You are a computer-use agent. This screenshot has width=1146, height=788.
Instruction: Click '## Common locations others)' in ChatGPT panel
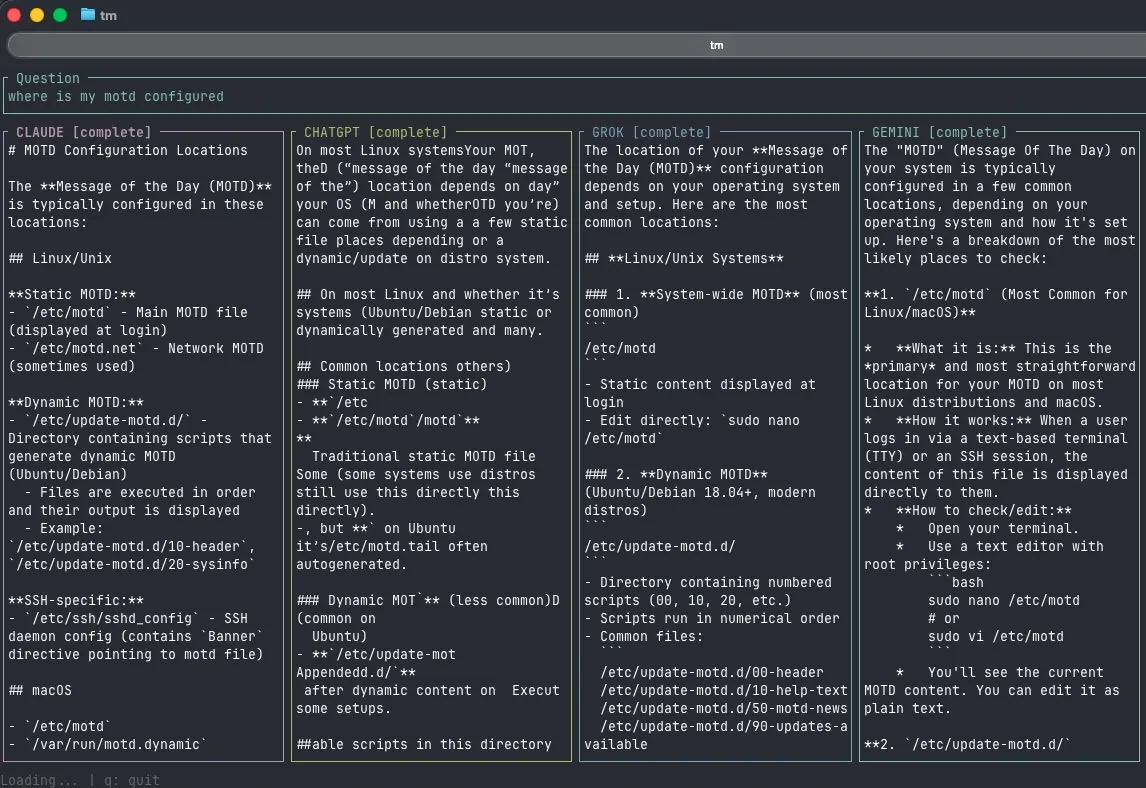click(403, 367)
